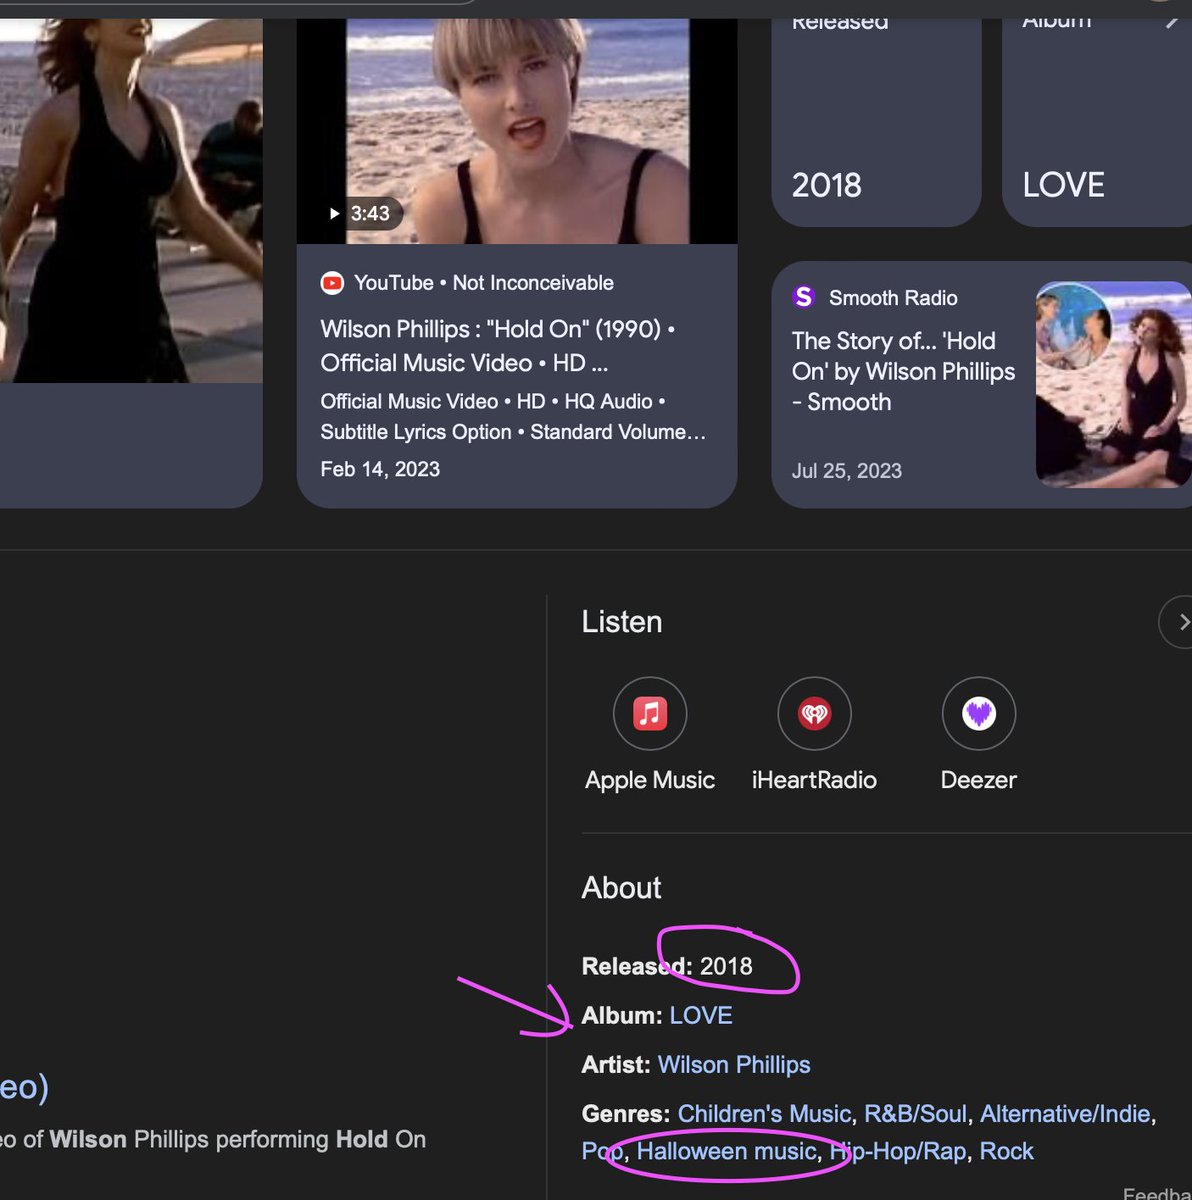Screen dimensions: 1192x1200
Task: Click the YouTube logo on the video result
Action: click(331, 283)
